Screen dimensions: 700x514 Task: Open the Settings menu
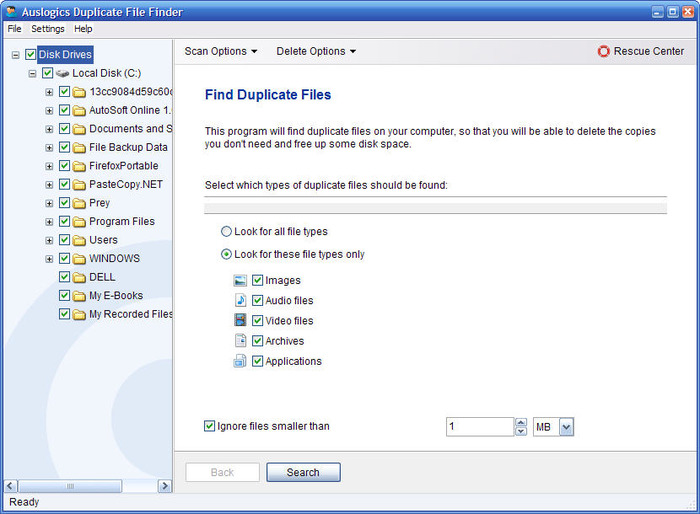coord(47,29)
